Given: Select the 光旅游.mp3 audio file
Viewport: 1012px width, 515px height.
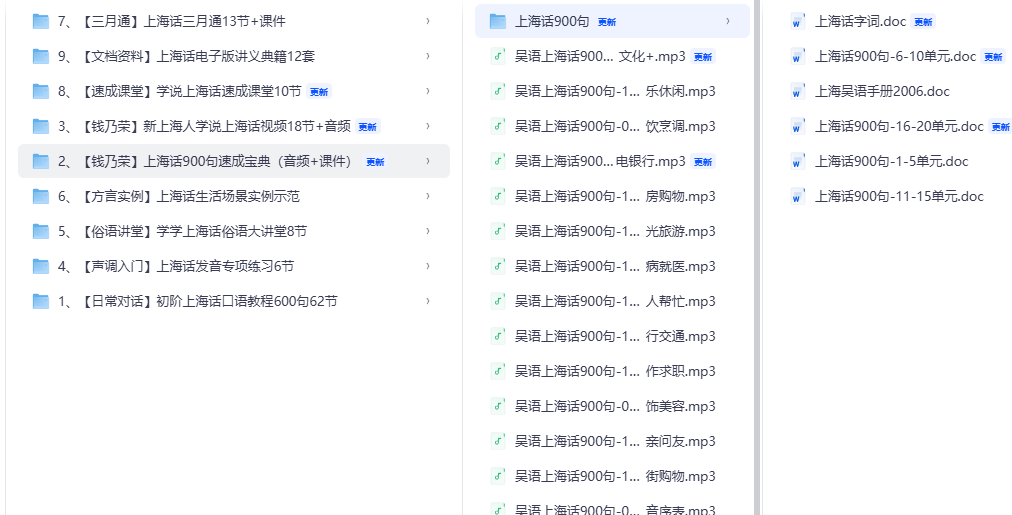Looking at the screenshot, I should [615, 231].
